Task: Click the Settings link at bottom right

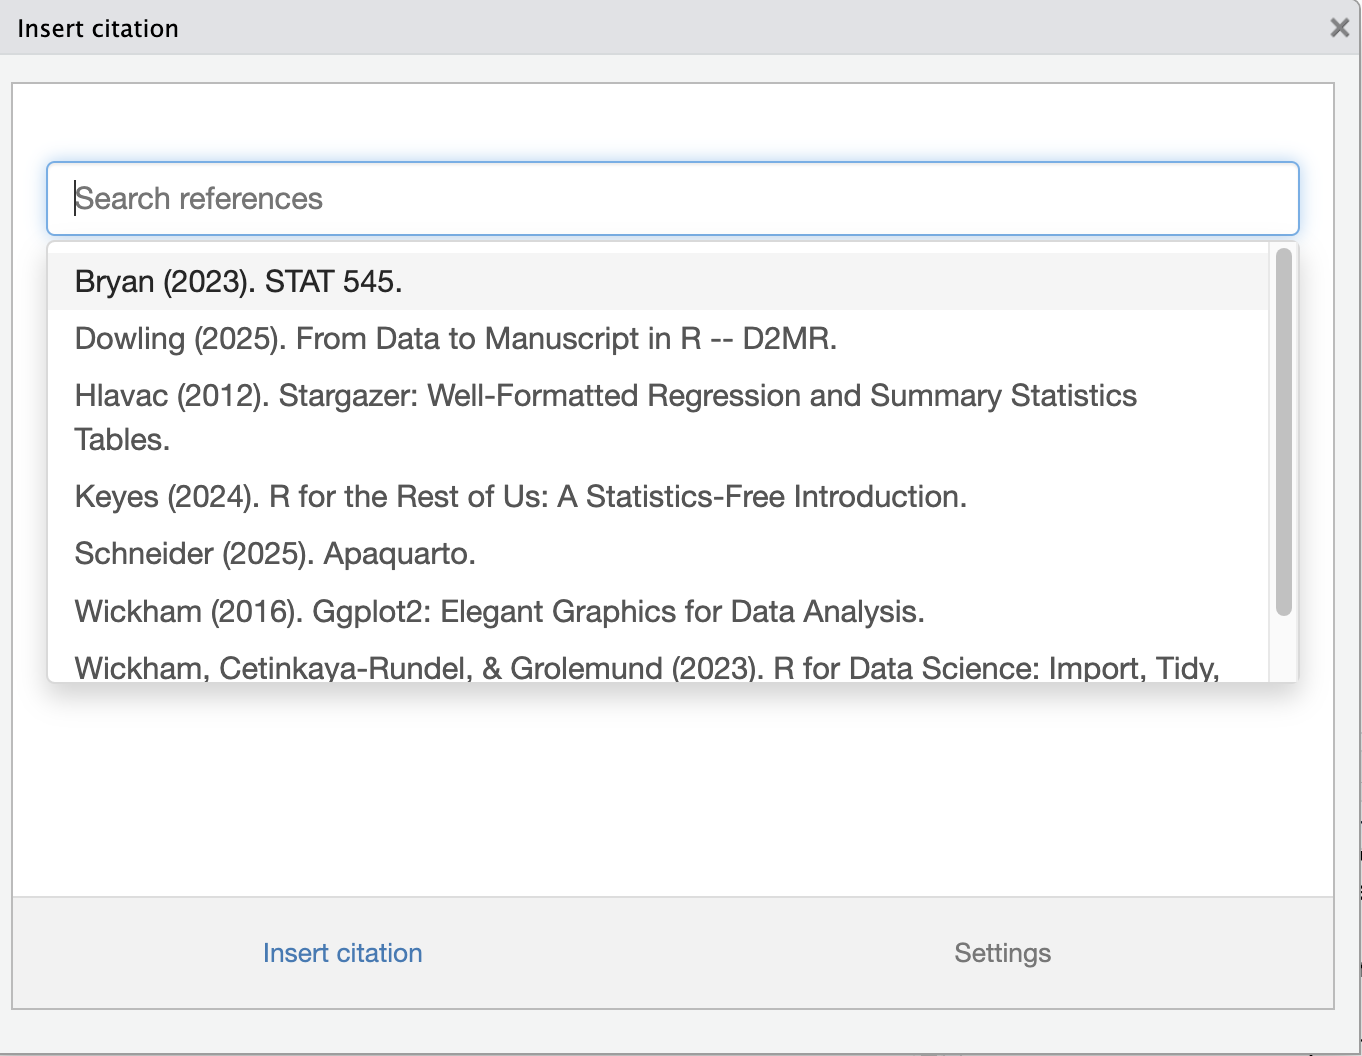Action: click(1002, 953)
